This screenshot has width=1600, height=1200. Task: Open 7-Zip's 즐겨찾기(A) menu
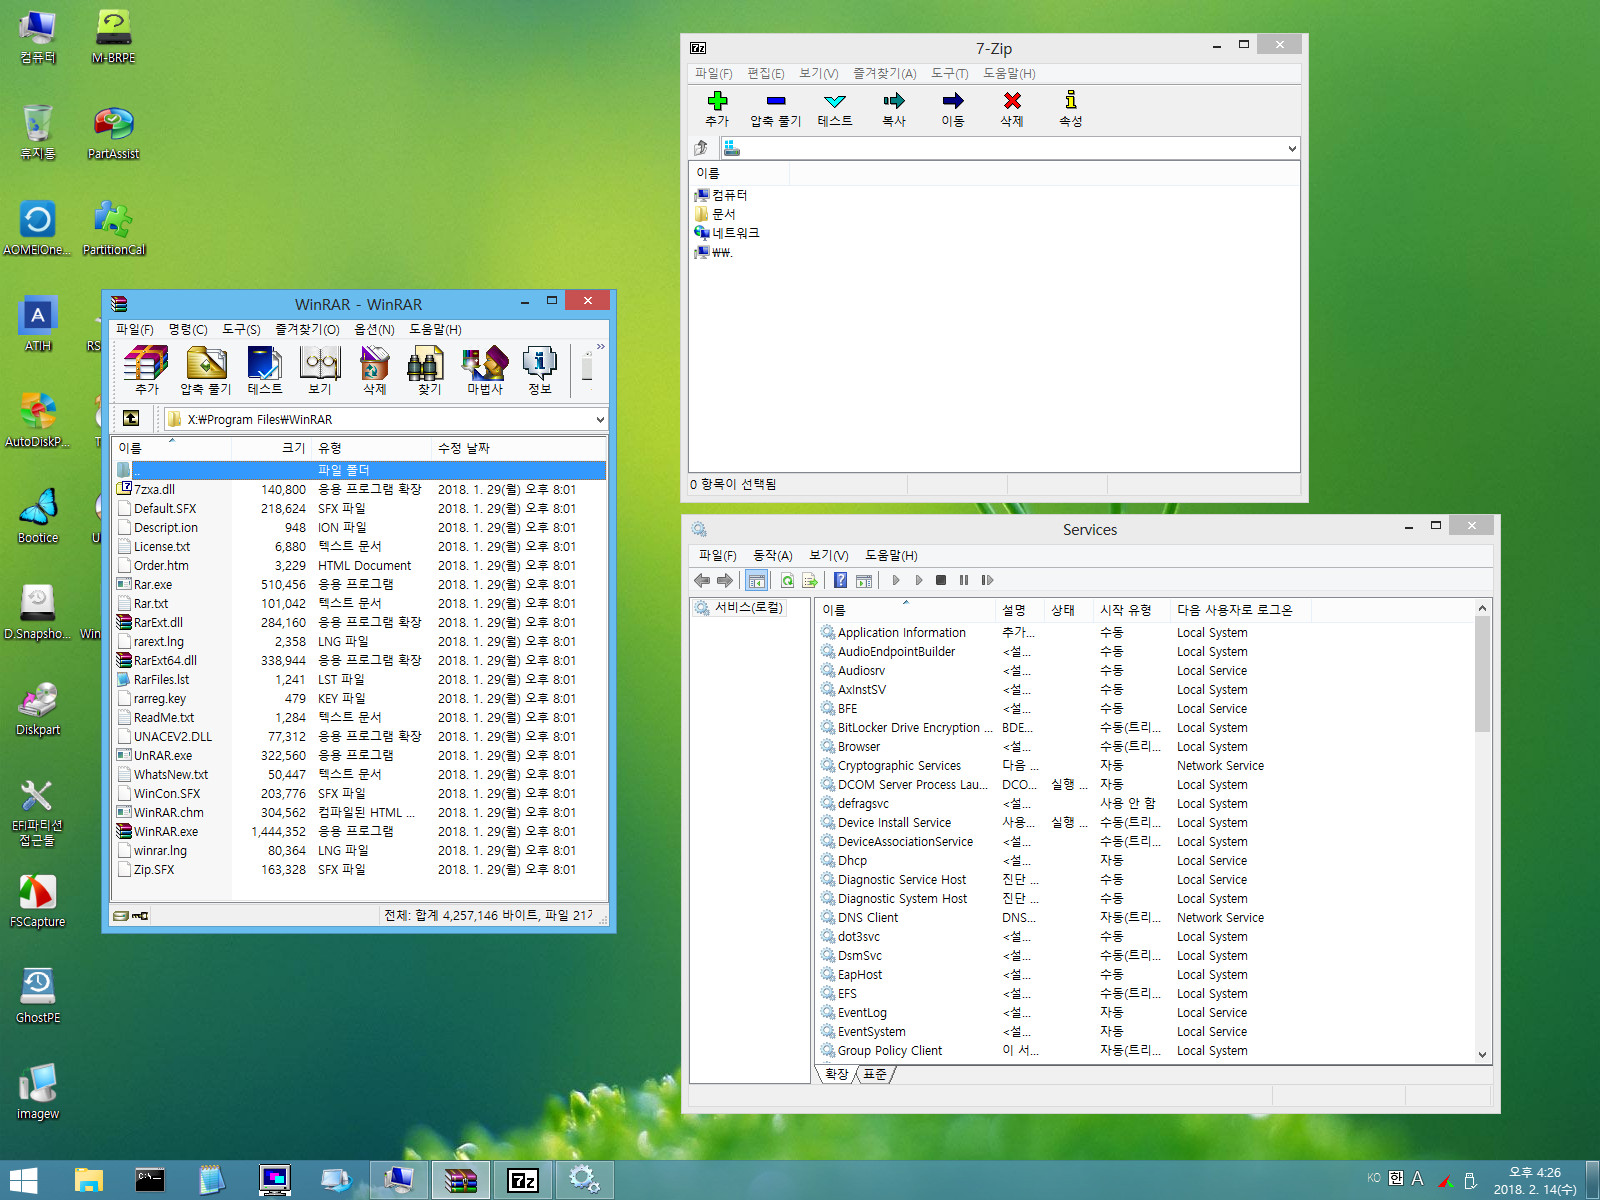pyautogui.click(x=884, y=73)
